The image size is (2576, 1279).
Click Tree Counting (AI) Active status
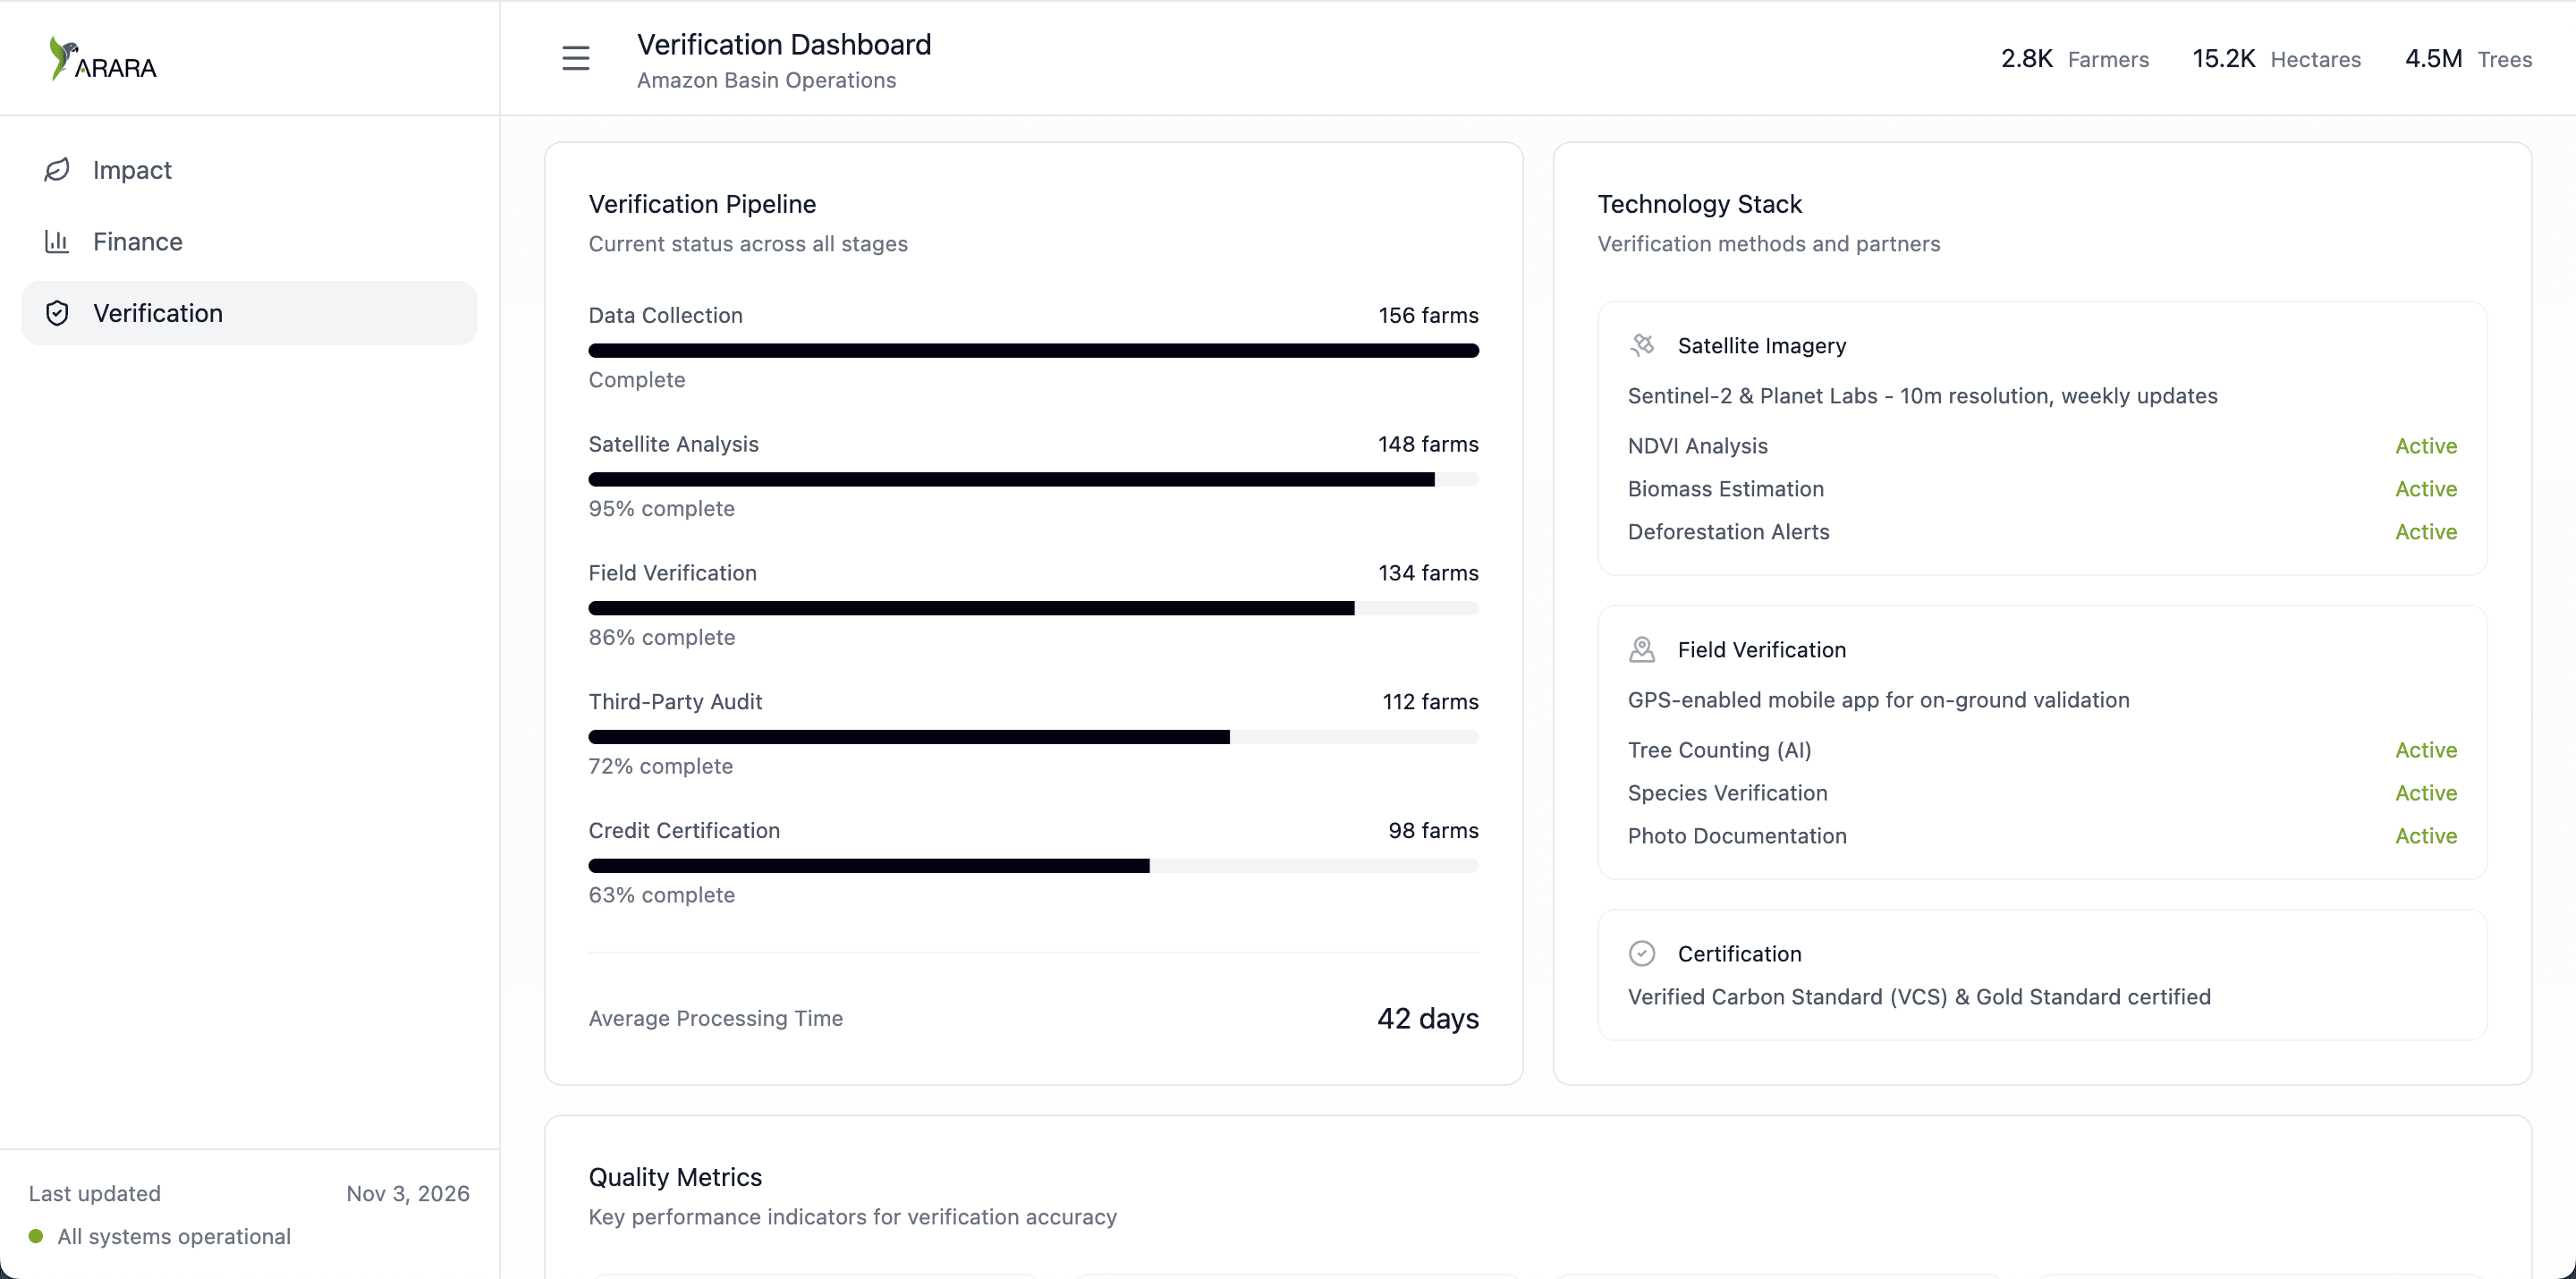2425,750
